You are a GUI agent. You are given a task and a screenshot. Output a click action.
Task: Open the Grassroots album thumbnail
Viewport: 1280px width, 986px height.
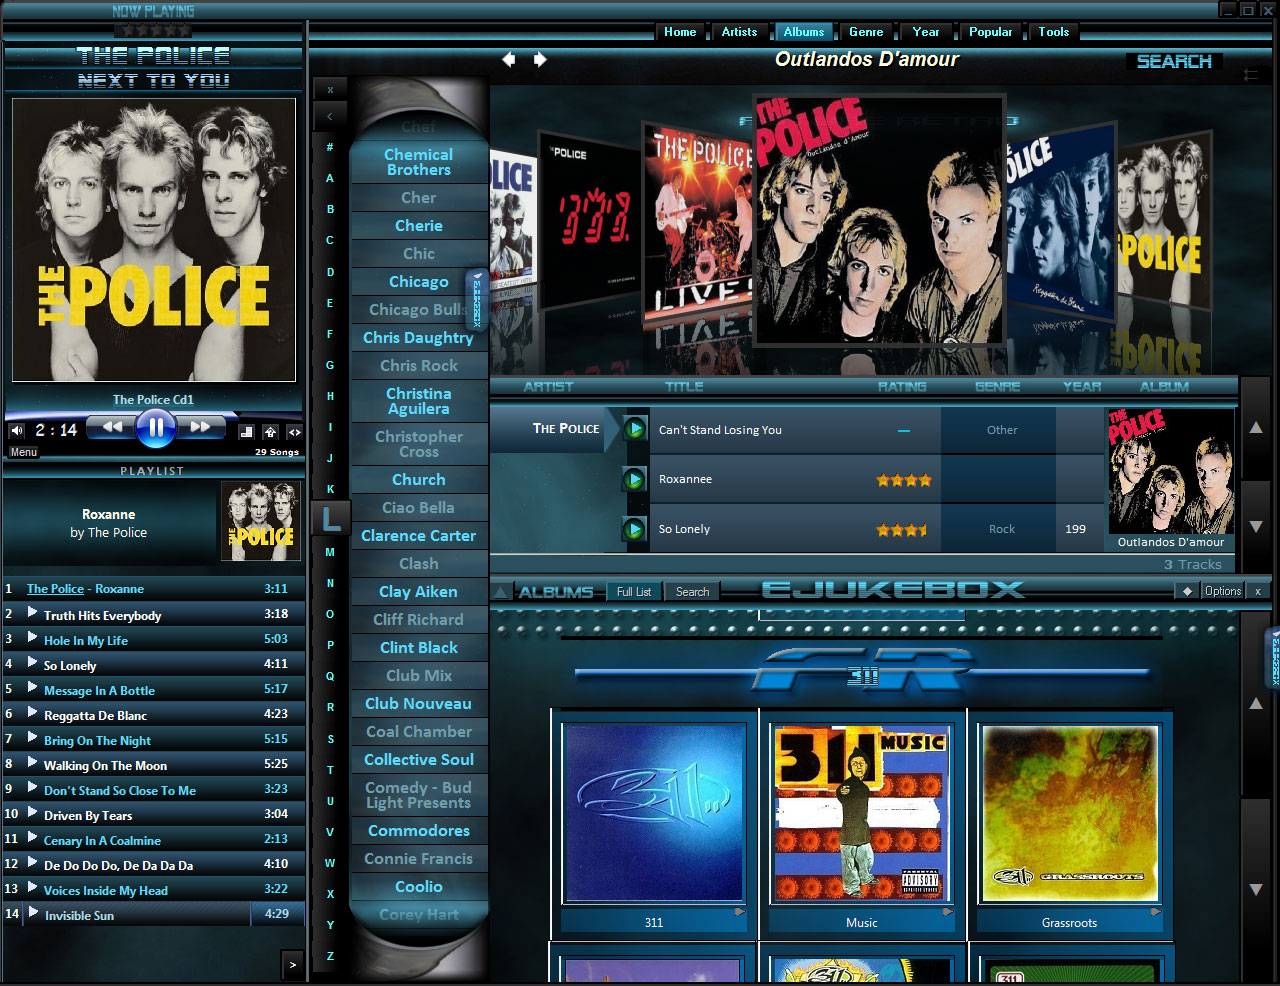[x=1069, y=814]
